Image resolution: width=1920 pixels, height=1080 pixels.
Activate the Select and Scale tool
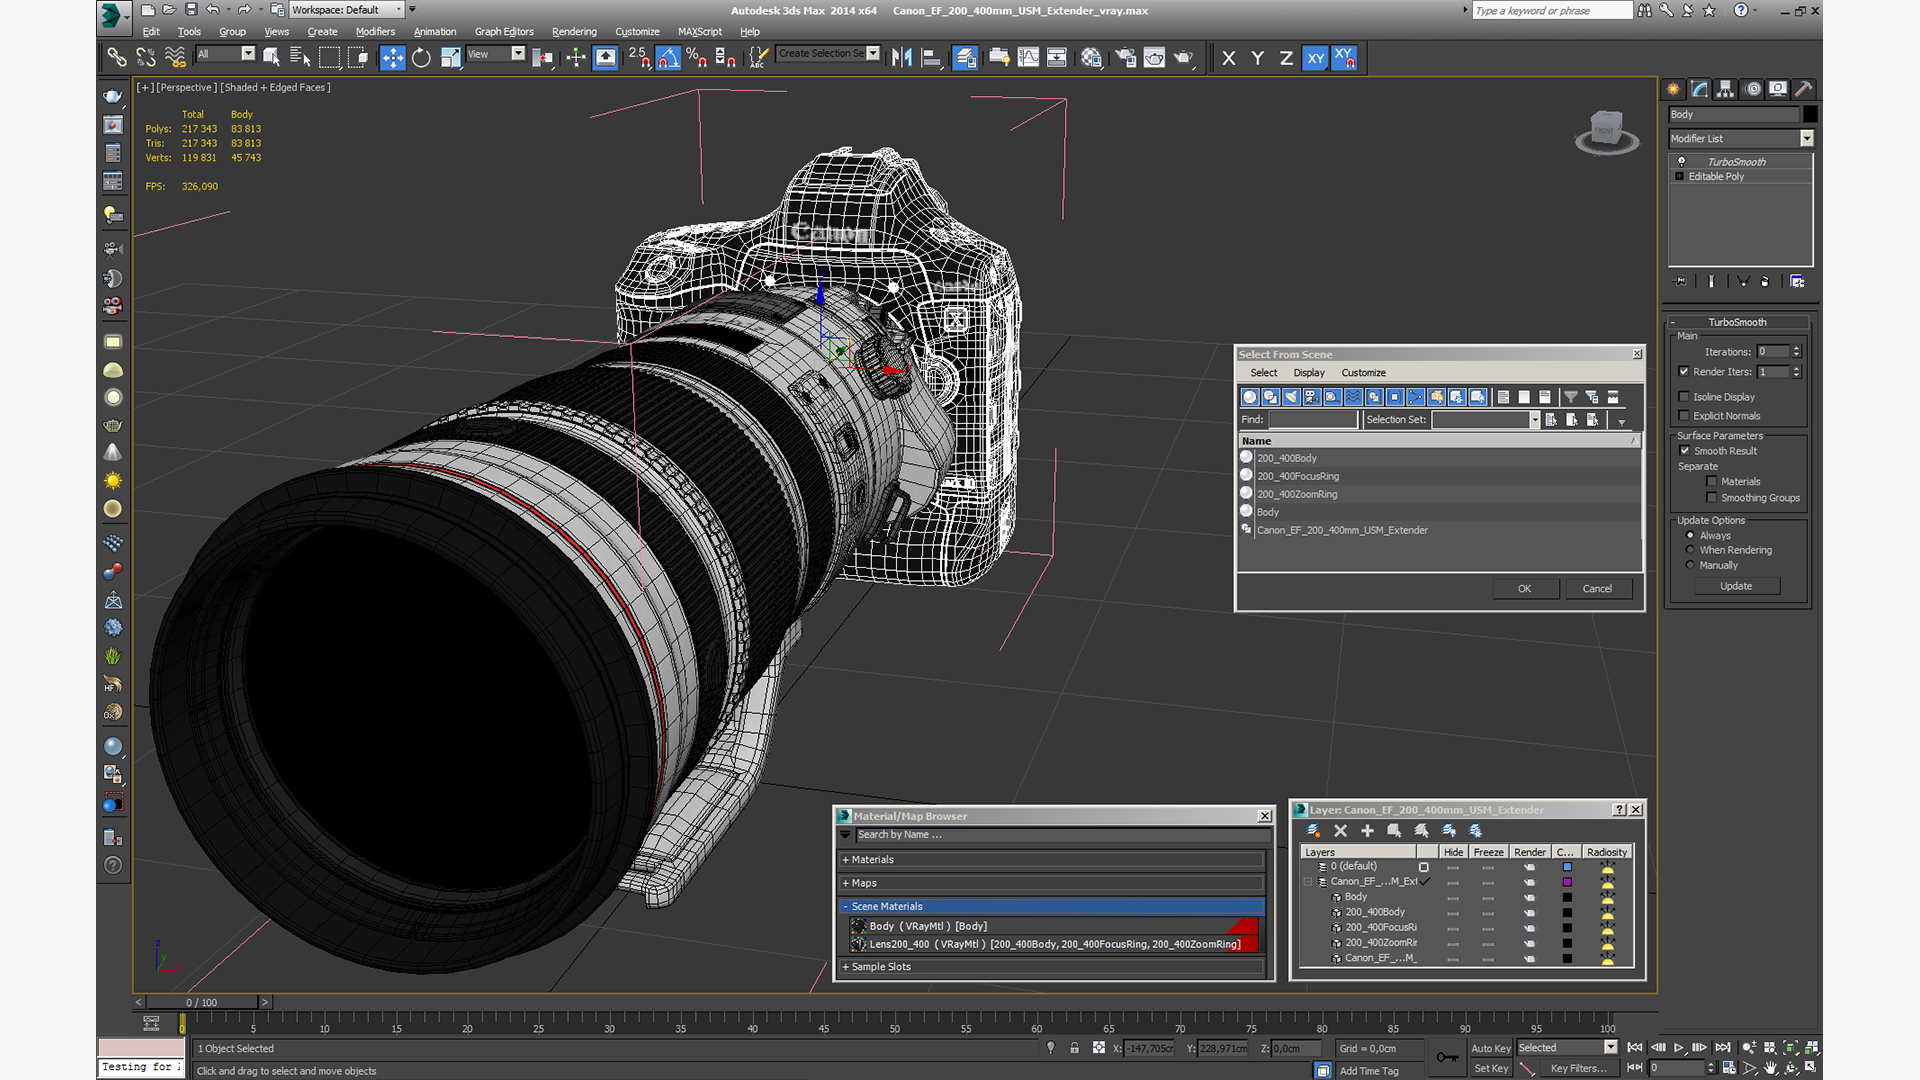click(450, 58)
